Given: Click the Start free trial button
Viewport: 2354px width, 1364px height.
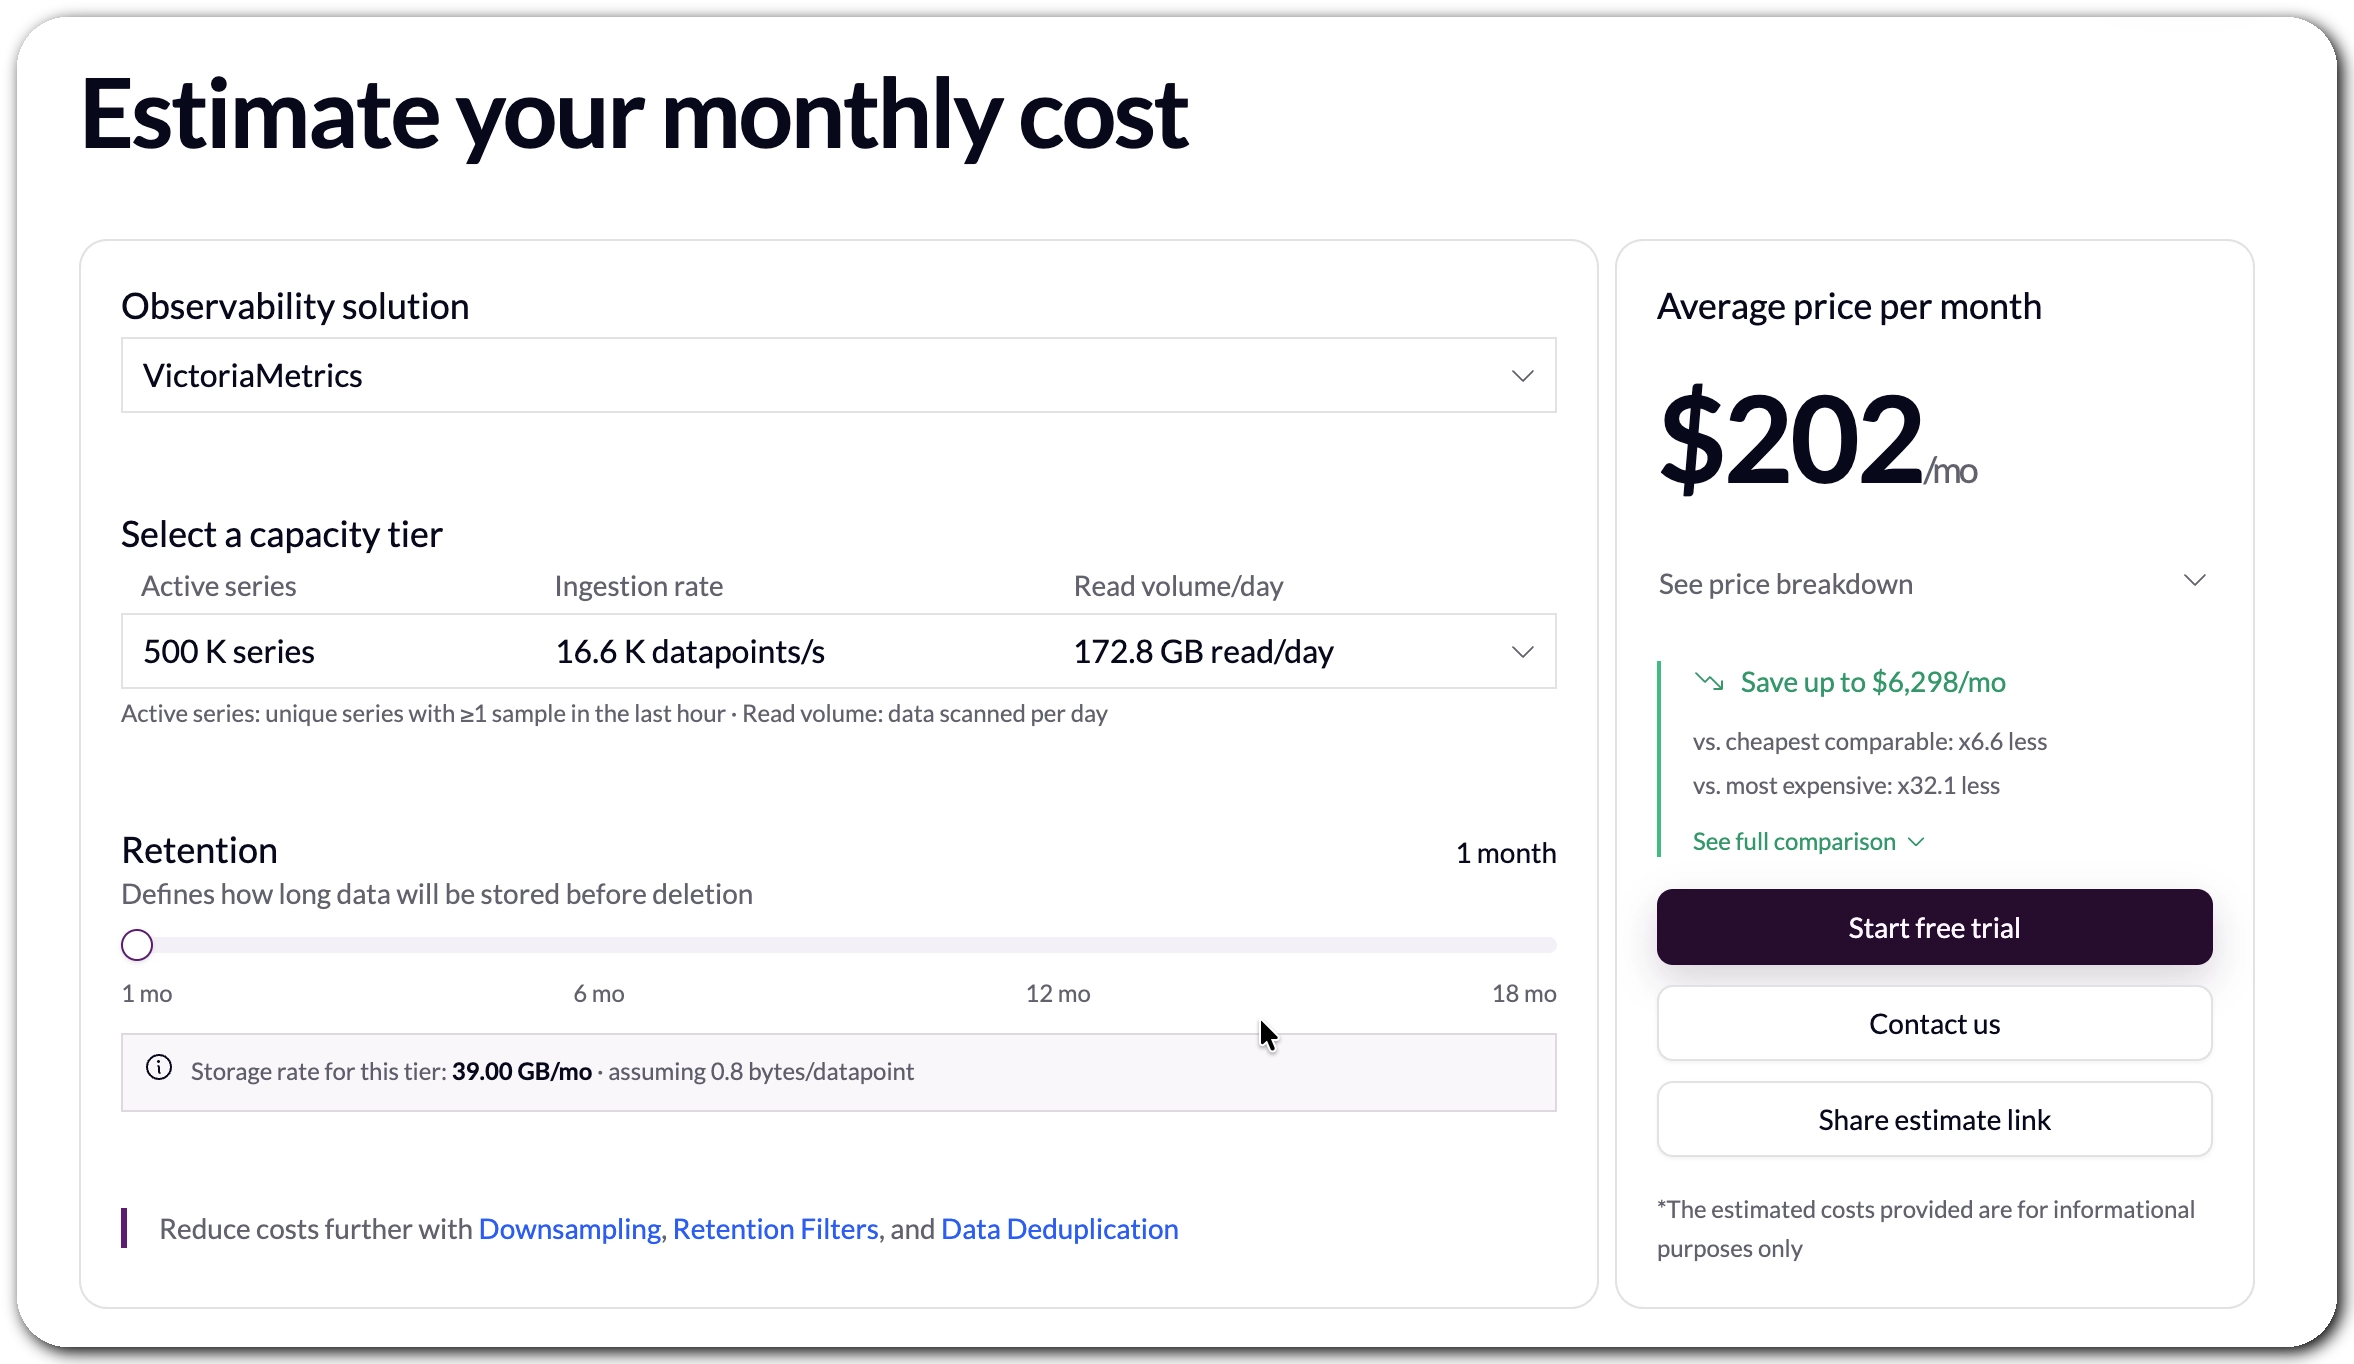Looking at the screenshot, I should 1934,927.
